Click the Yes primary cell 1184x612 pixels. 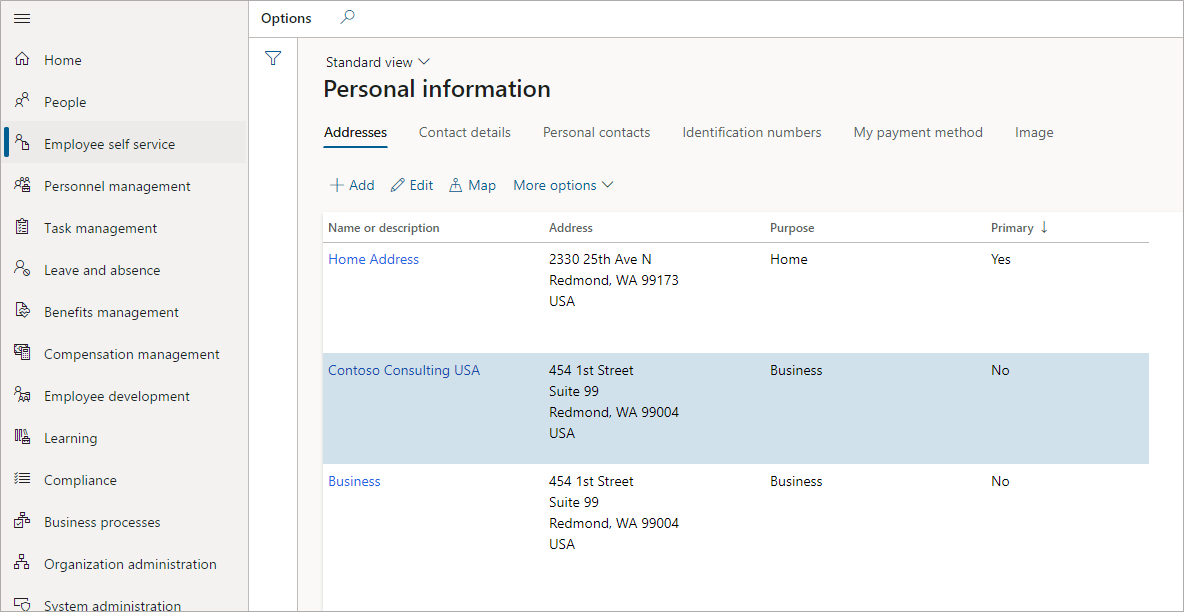point(1001,259)
